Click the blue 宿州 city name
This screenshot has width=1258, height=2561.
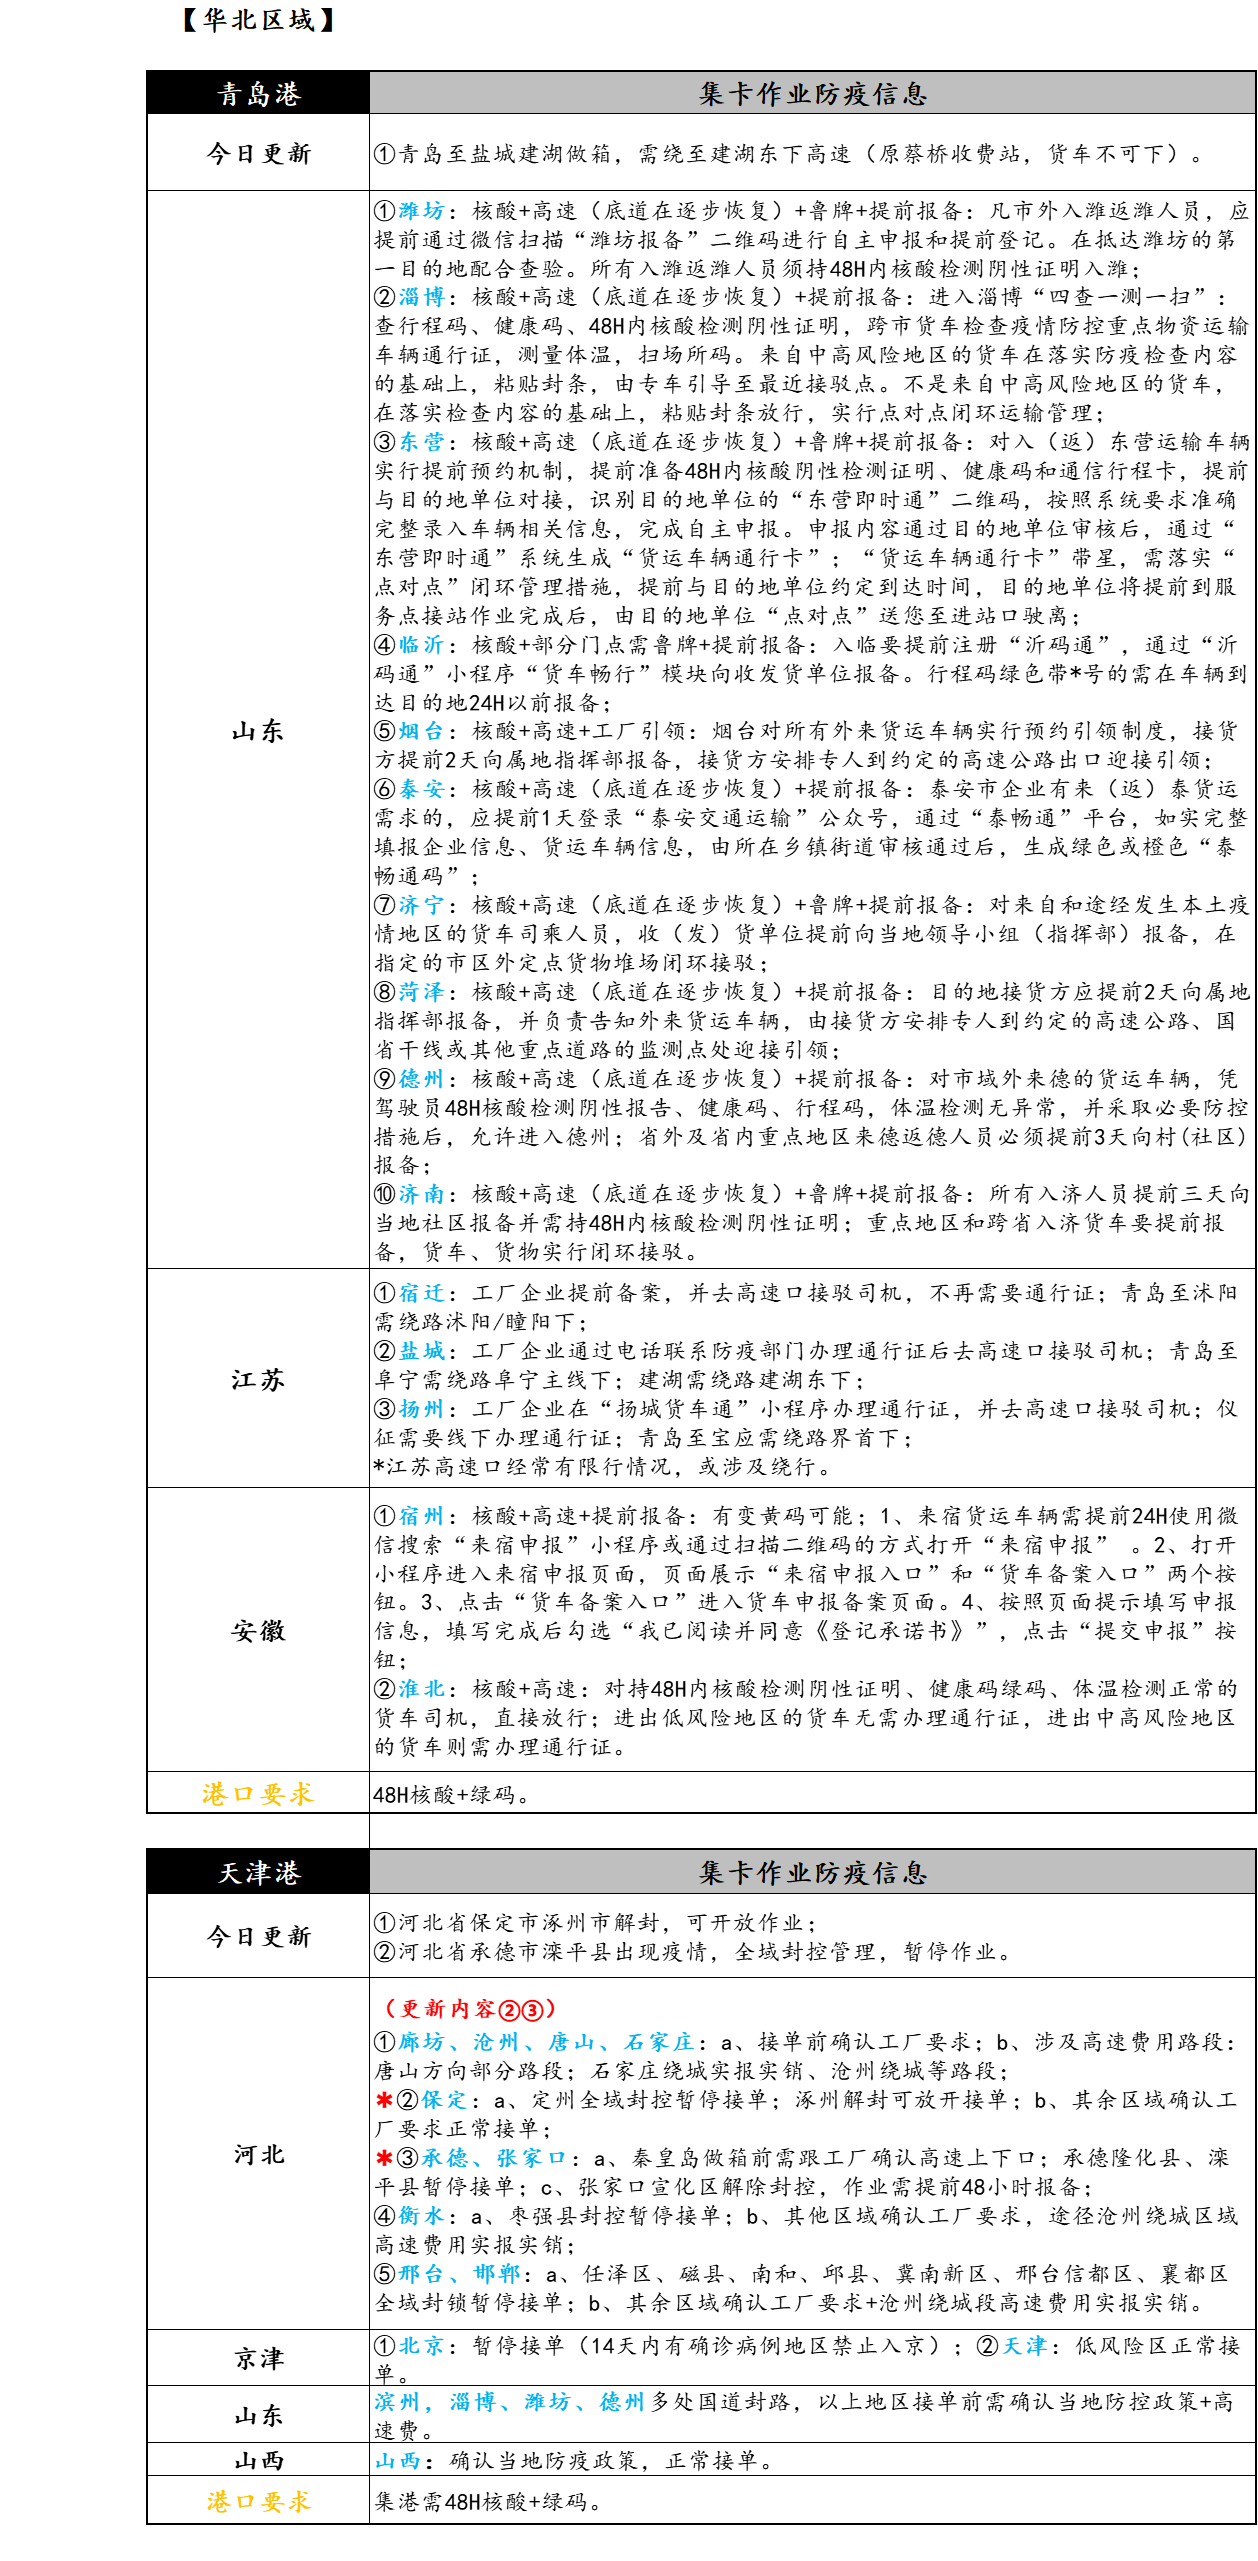tap(421, 1515)
